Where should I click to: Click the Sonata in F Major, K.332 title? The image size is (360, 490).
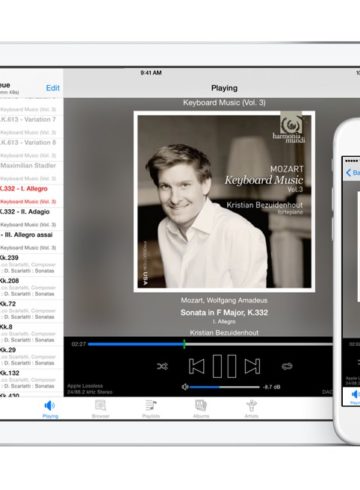pyautogui.click(x=224, y=313)
